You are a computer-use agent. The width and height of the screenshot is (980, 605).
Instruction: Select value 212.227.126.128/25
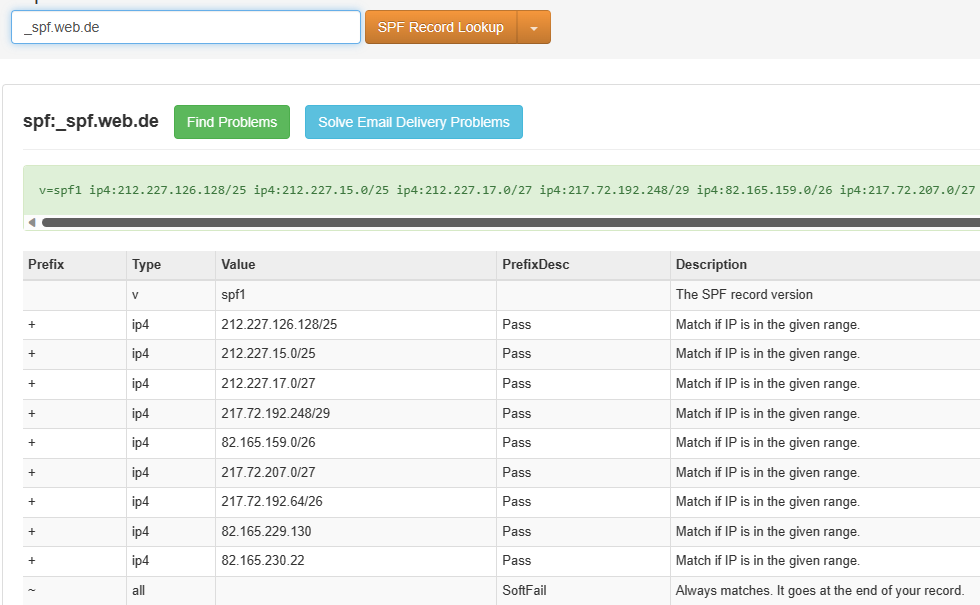(x=279, y=324)
